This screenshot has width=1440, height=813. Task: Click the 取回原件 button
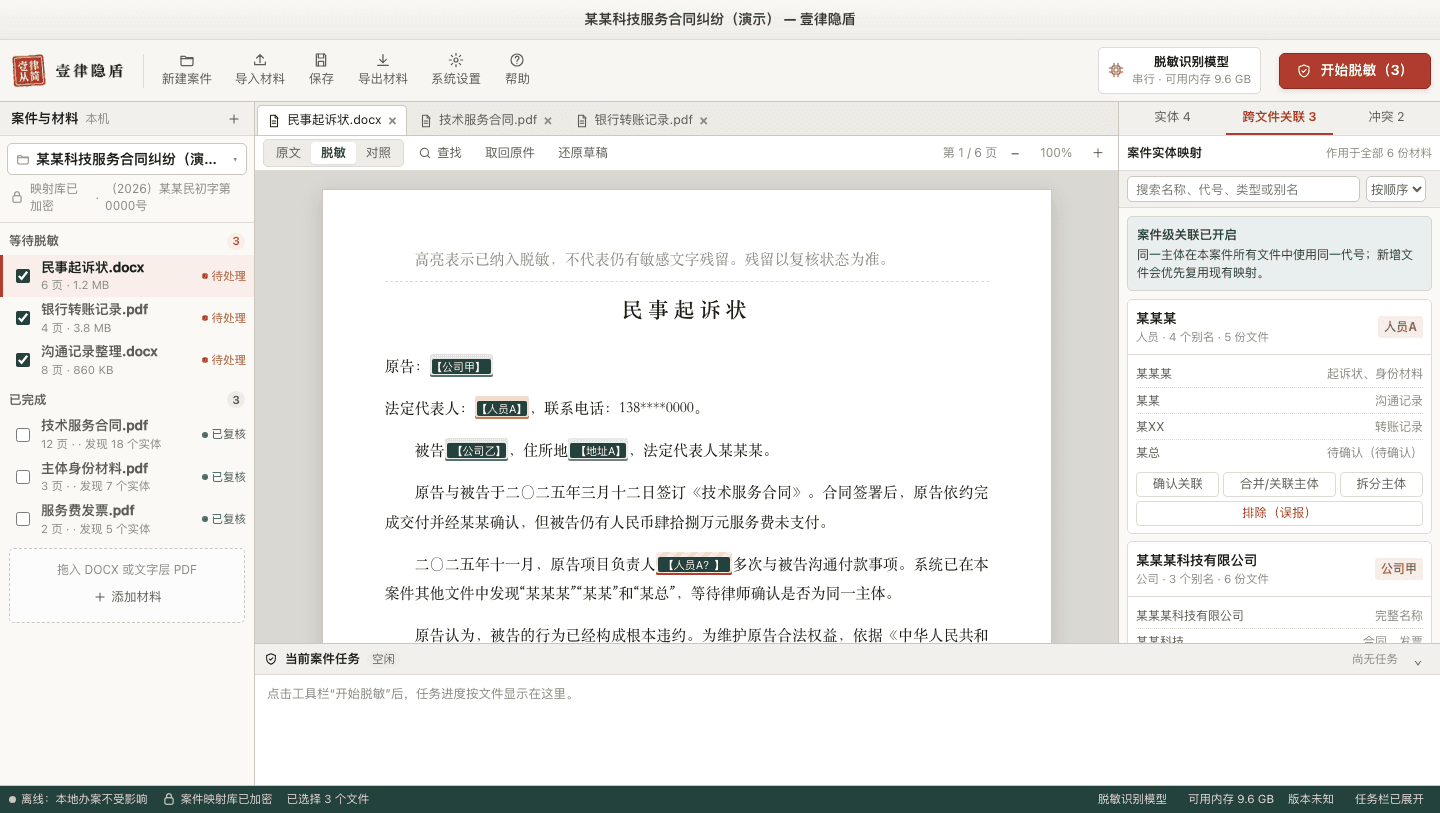click(x=510, y=153)
